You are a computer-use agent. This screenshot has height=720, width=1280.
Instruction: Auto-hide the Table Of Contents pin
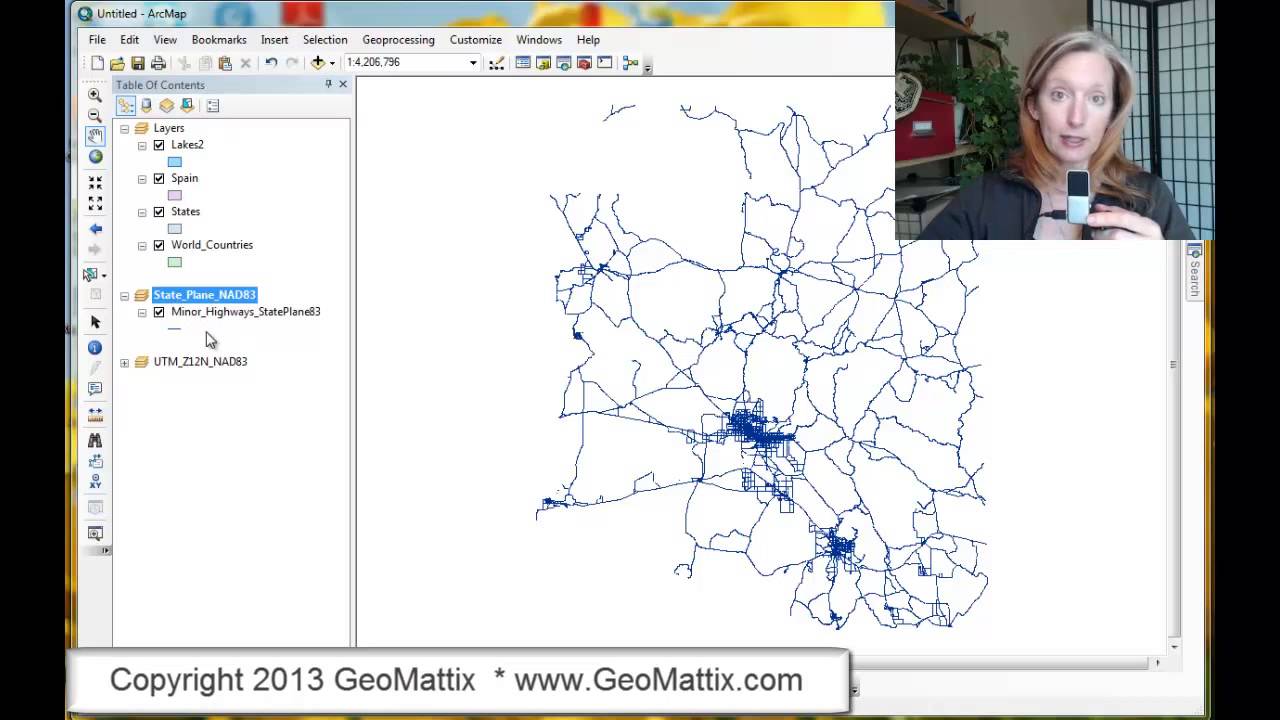point(328,85)
